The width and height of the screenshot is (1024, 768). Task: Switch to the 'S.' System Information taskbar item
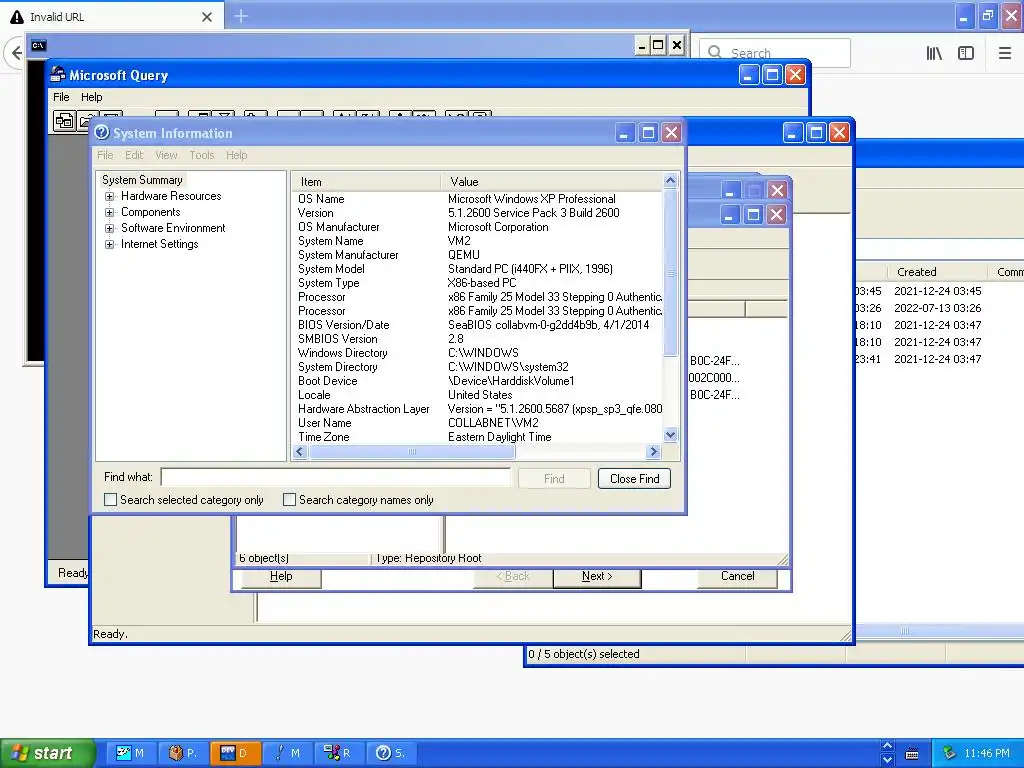click(391, 753)
